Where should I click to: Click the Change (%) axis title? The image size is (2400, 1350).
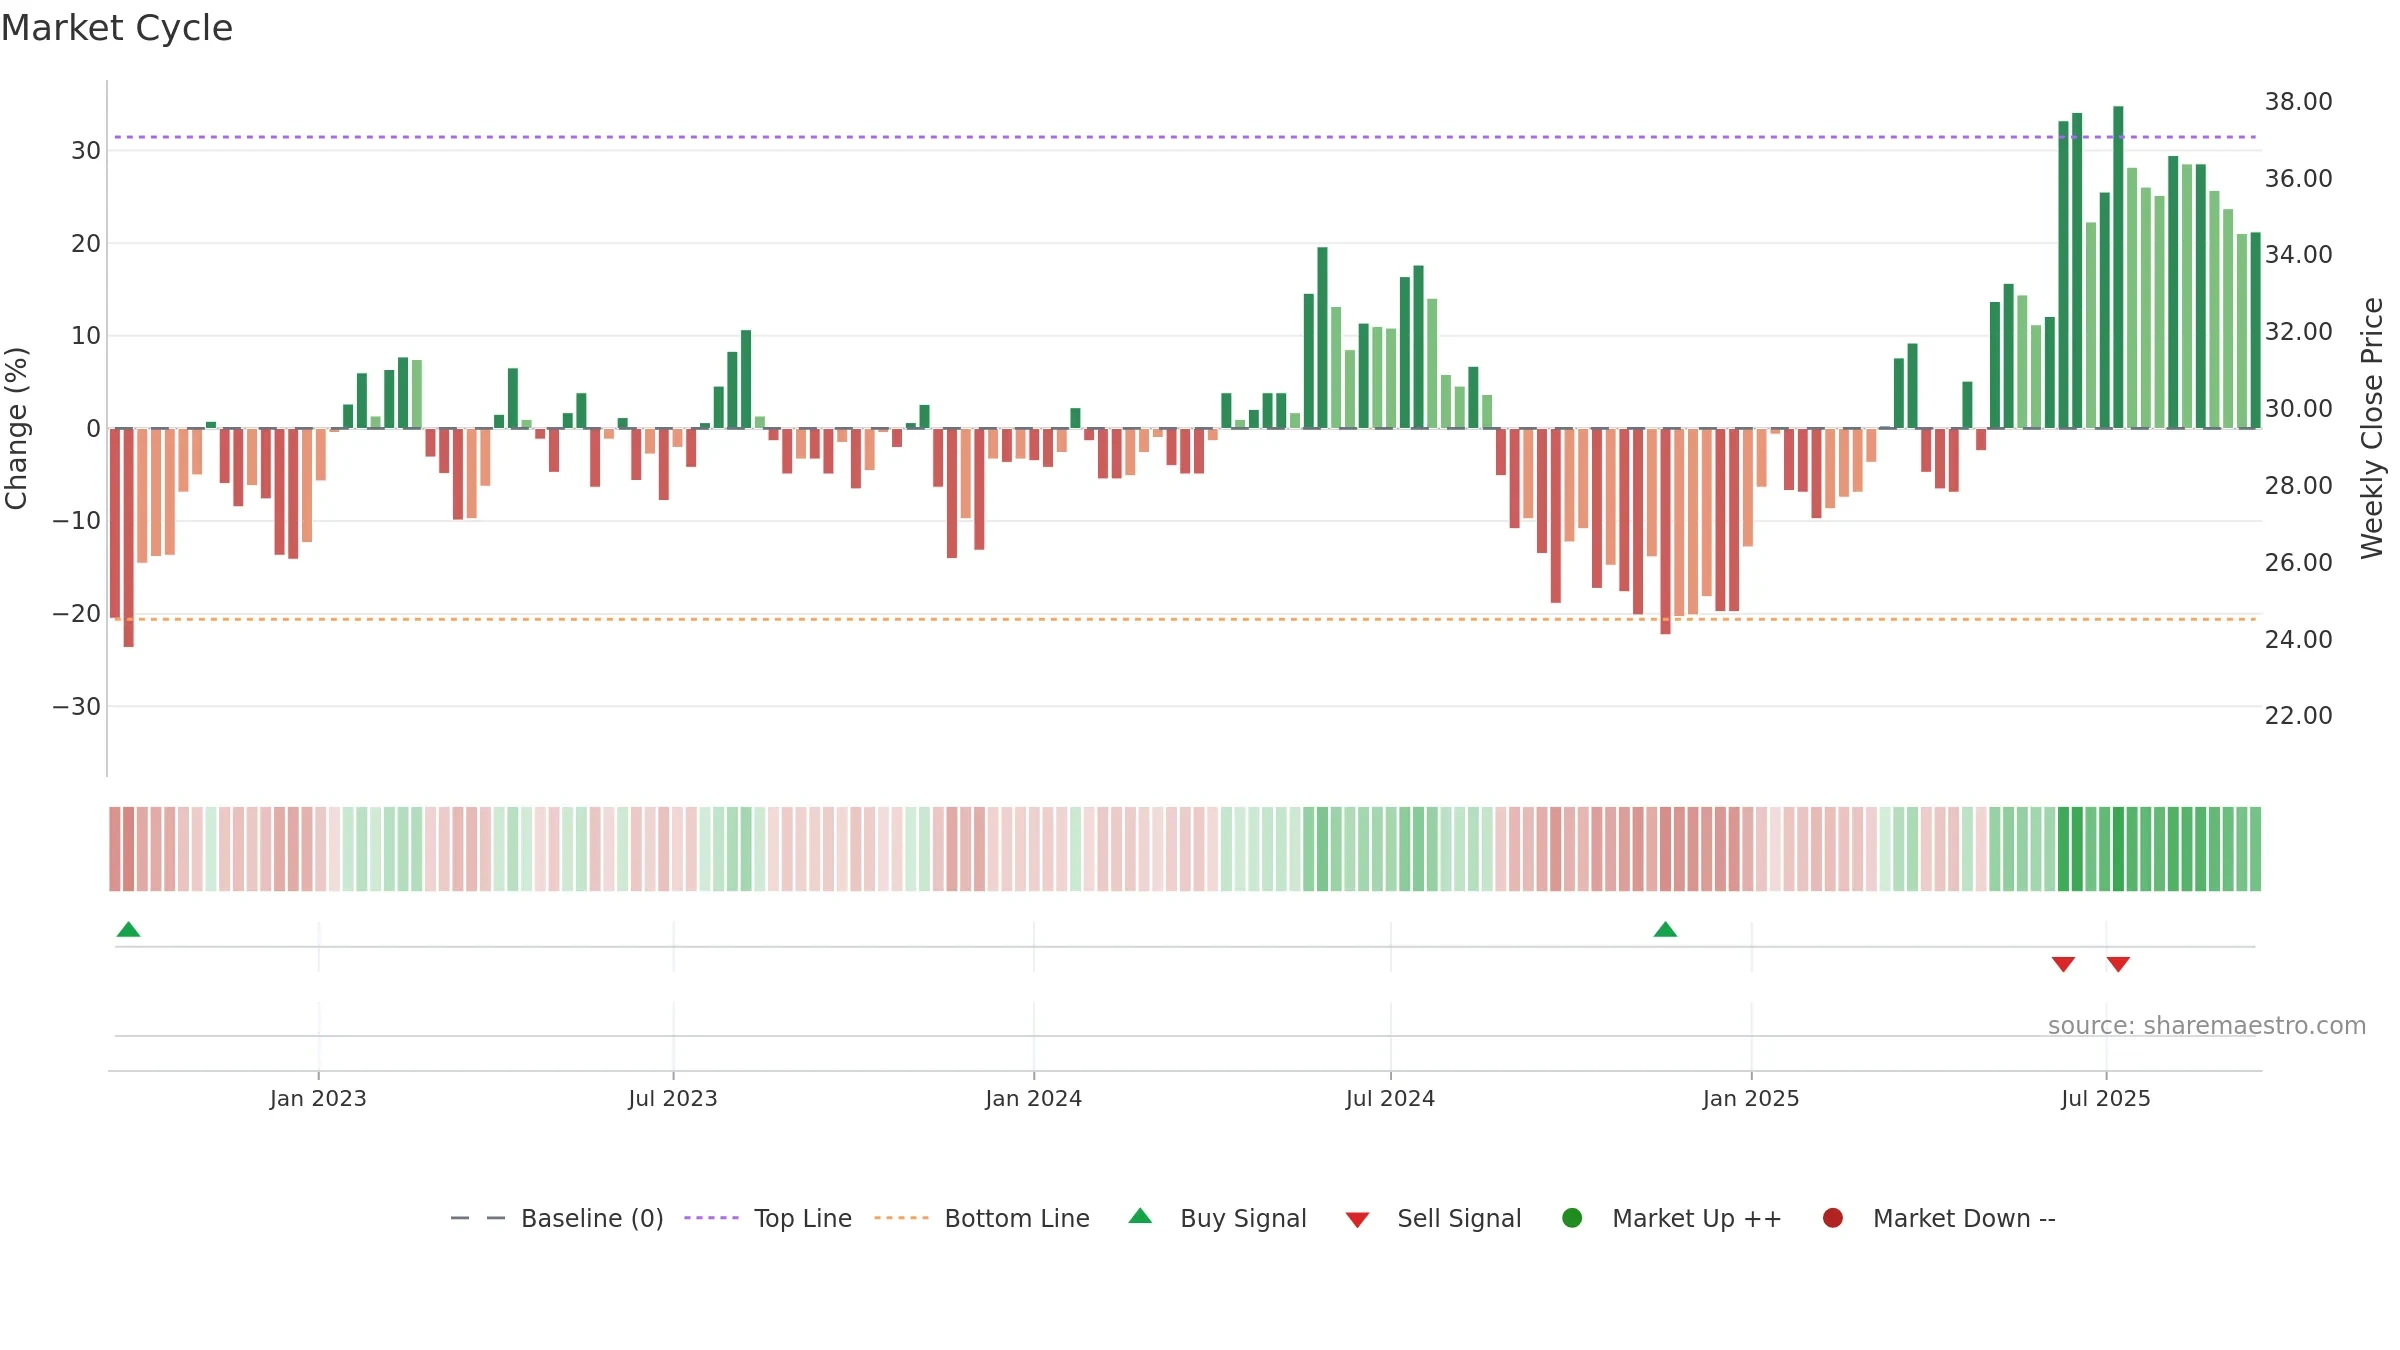[x=16, y=428]
